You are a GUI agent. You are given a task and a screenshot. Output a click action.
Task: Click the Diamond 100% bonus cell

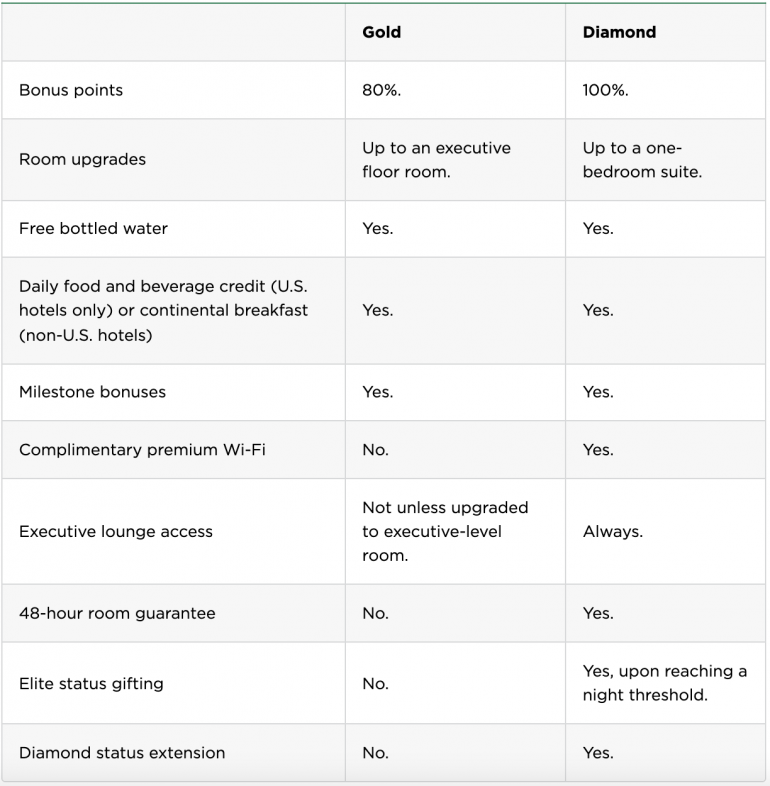click(x=605, y=90)
